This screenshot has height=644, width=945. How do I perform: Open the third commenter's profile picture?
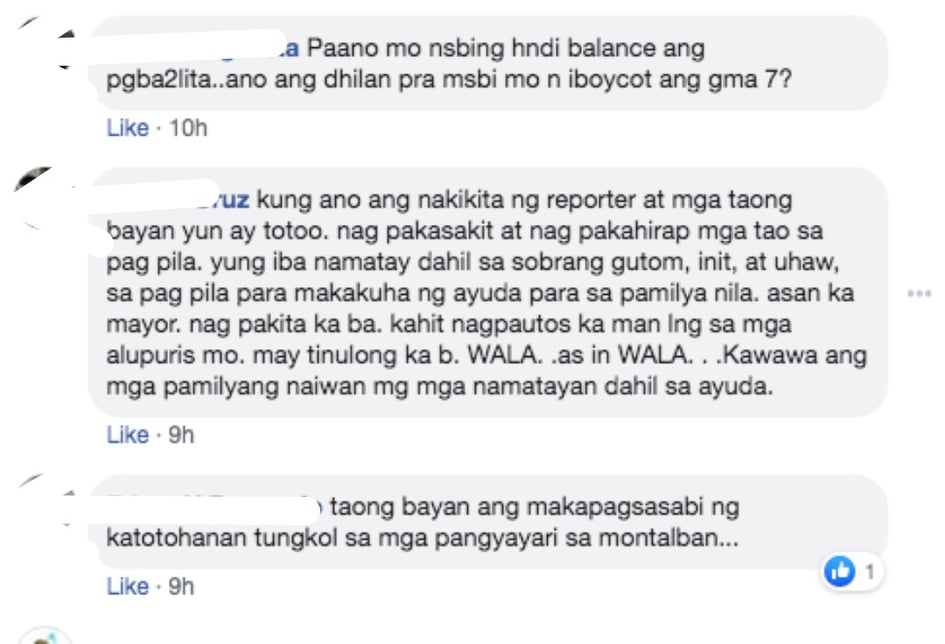[46, 500]
